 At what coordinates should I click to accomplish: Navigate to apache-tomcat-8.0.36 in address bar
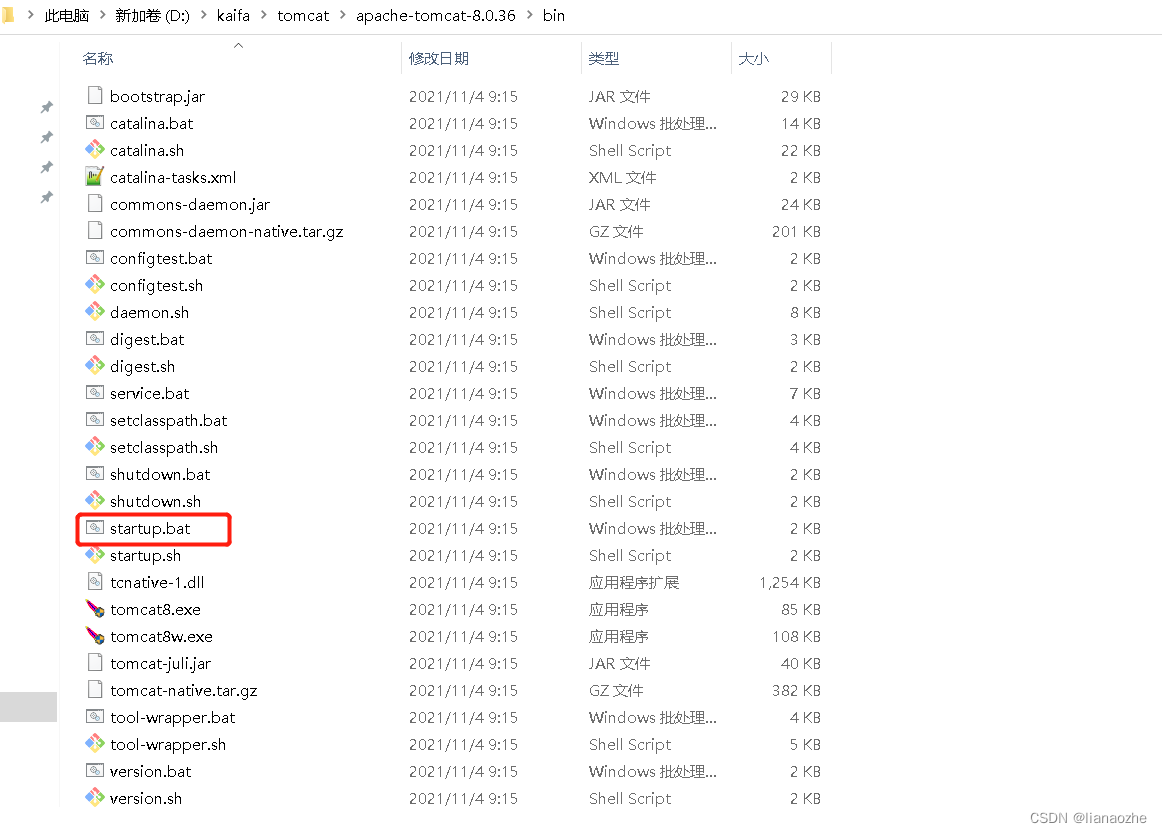click(436, 16)
